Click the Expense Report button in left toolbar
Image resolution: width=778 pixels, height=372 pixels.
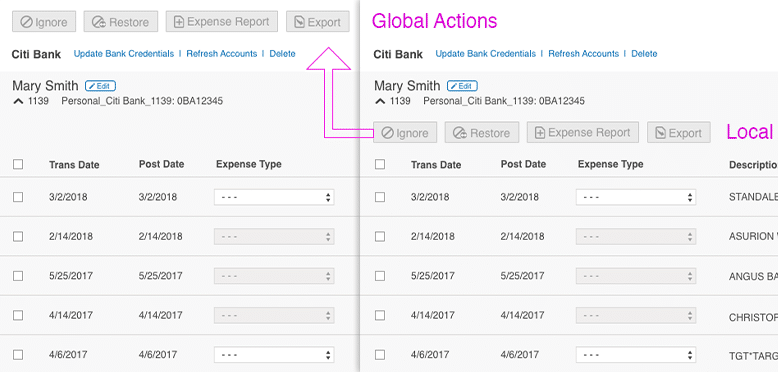[x=222, y=22]
